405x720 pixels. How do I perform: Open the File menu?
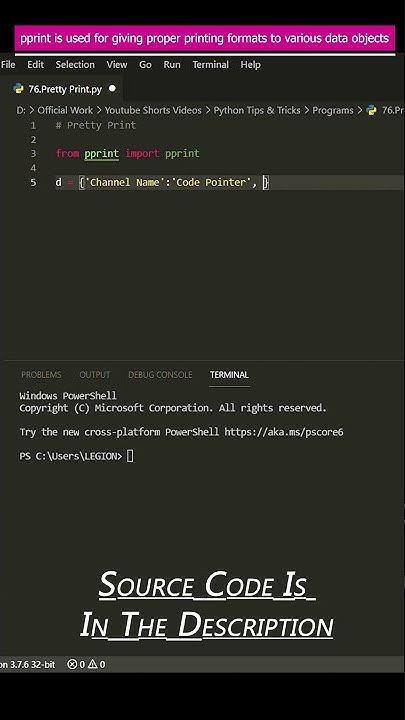8,65
